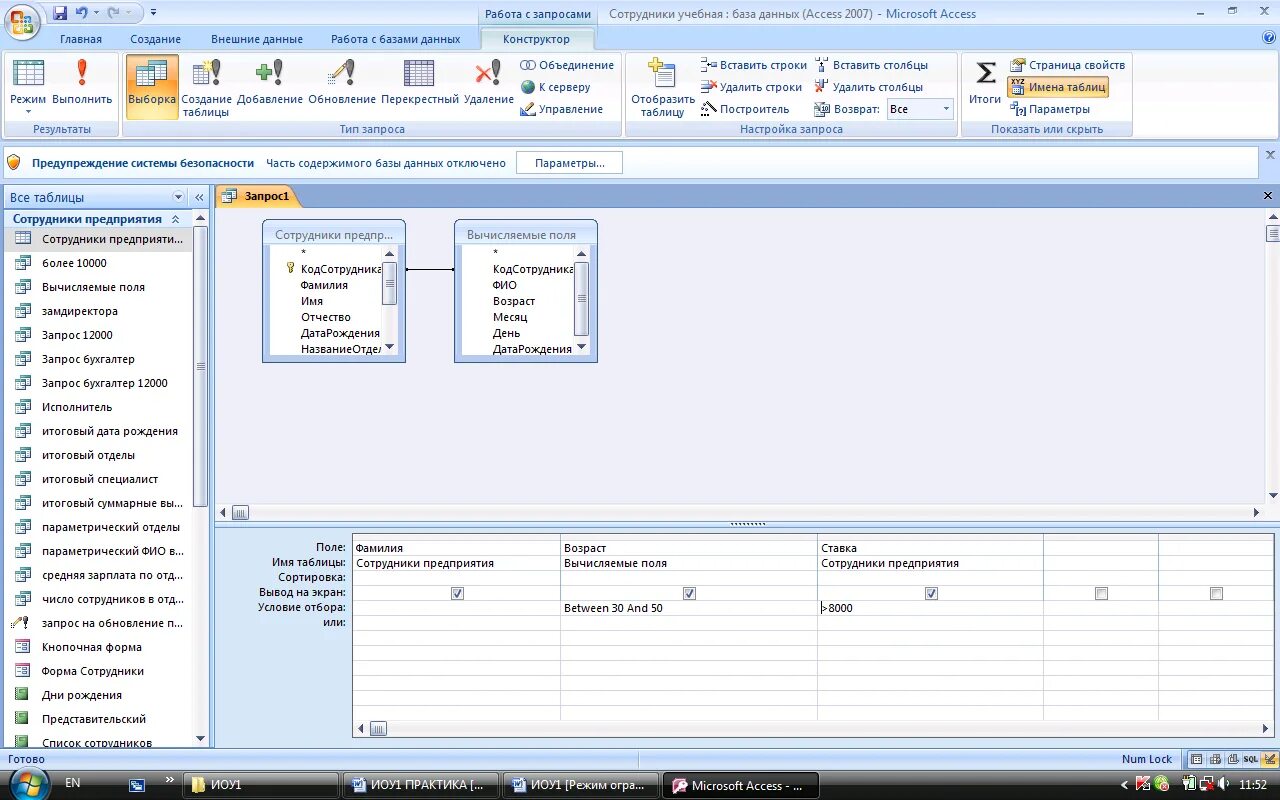Screen dimensions: 1280x800
Task: Toggle Итоги totals row
Action: (x=985, y=82)
